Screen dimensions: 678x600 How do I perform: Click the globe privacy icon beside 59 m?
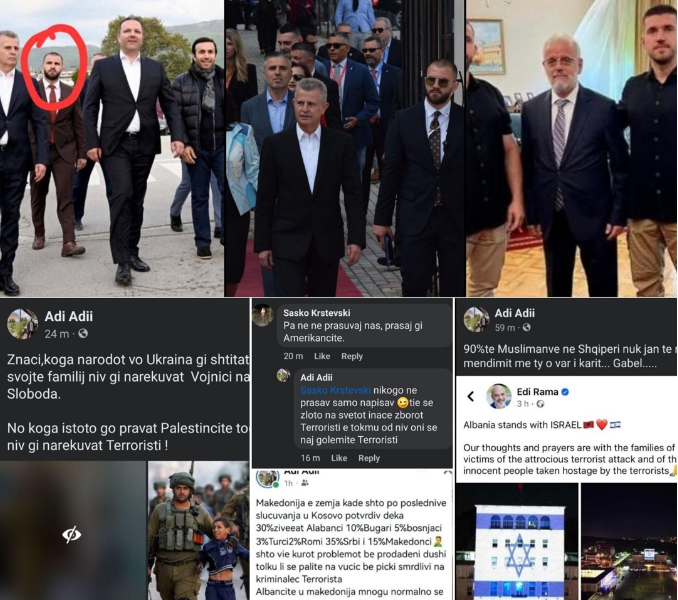pyautogui.click(x=526, y=328)
